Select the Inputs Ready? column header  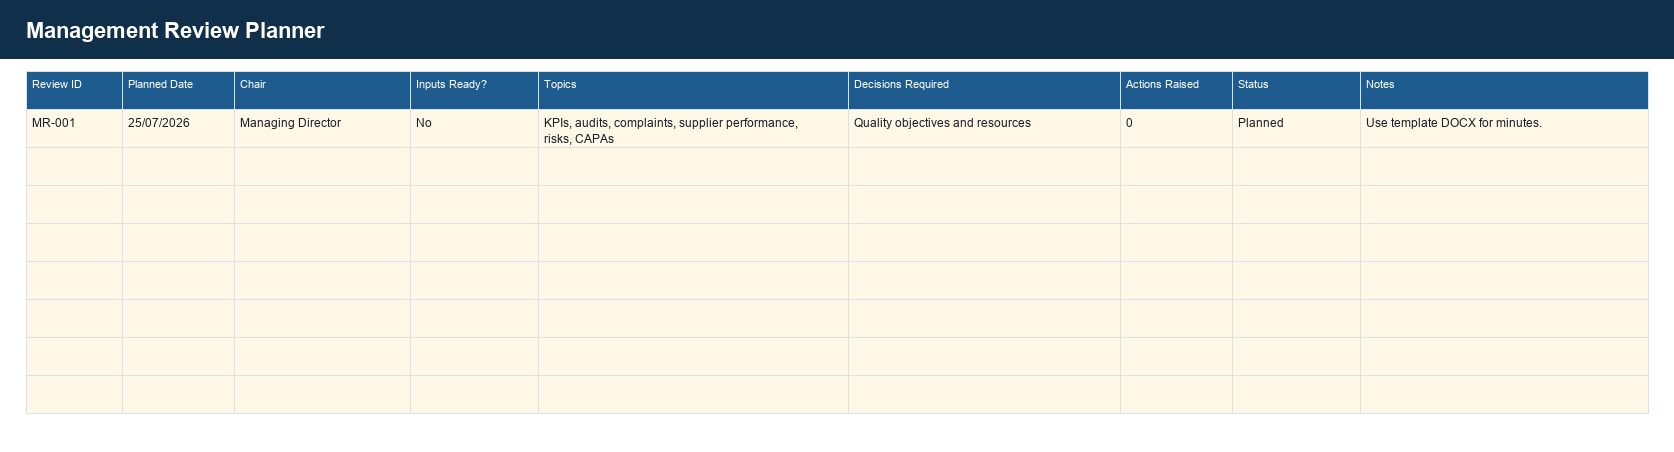tap(474, 90)
